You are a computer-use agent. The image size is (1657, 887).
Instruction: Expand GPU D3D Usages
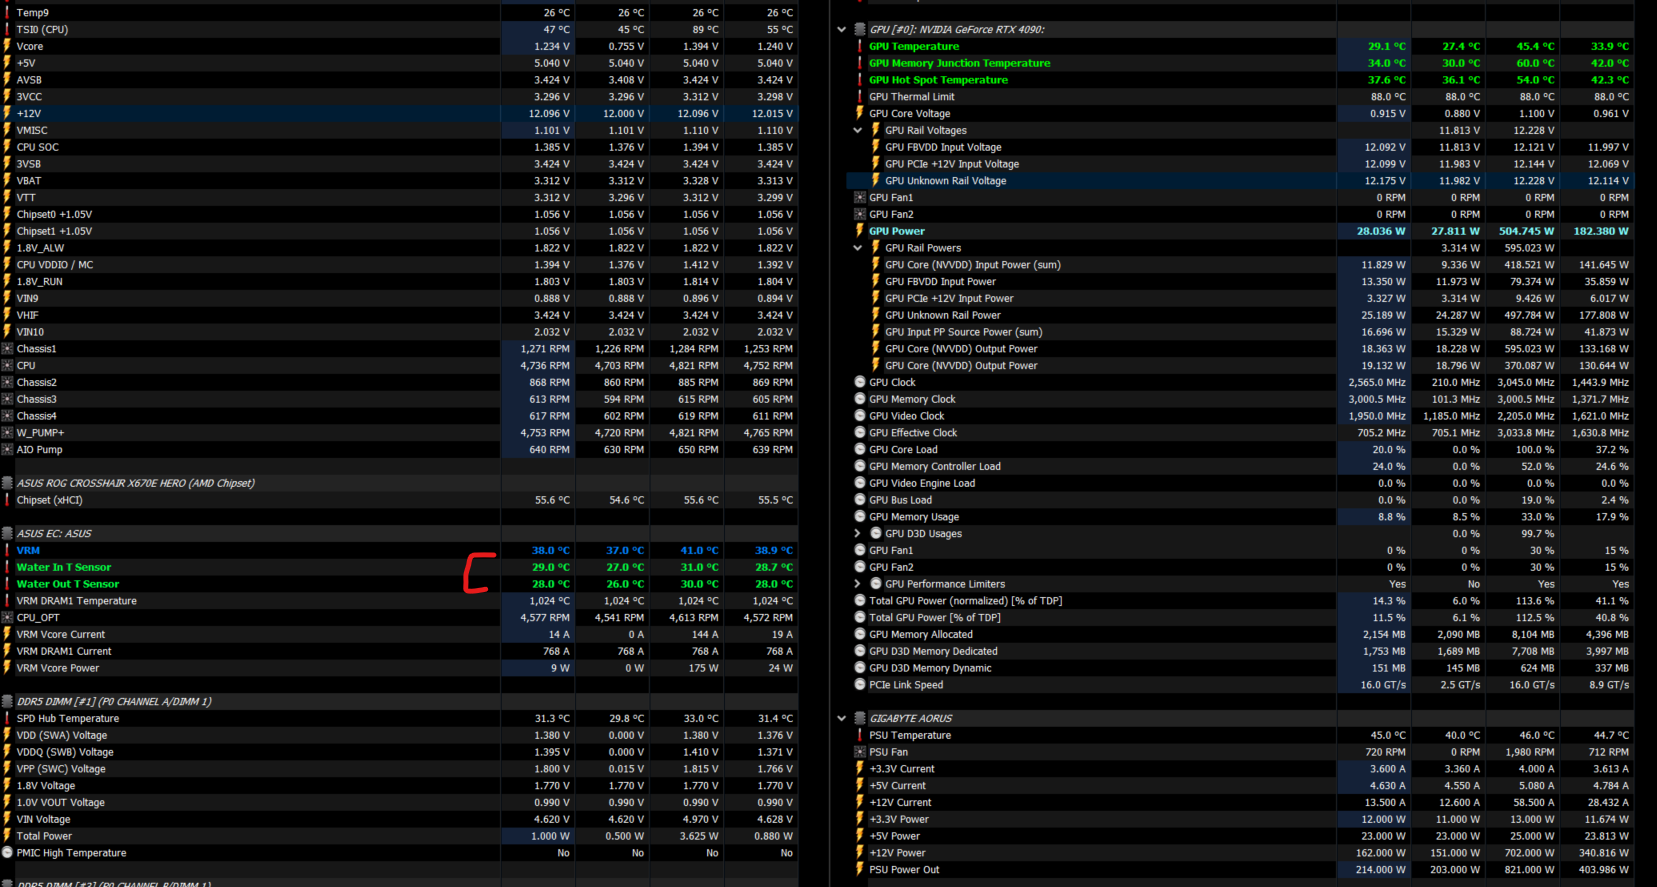tap(857, 533)
